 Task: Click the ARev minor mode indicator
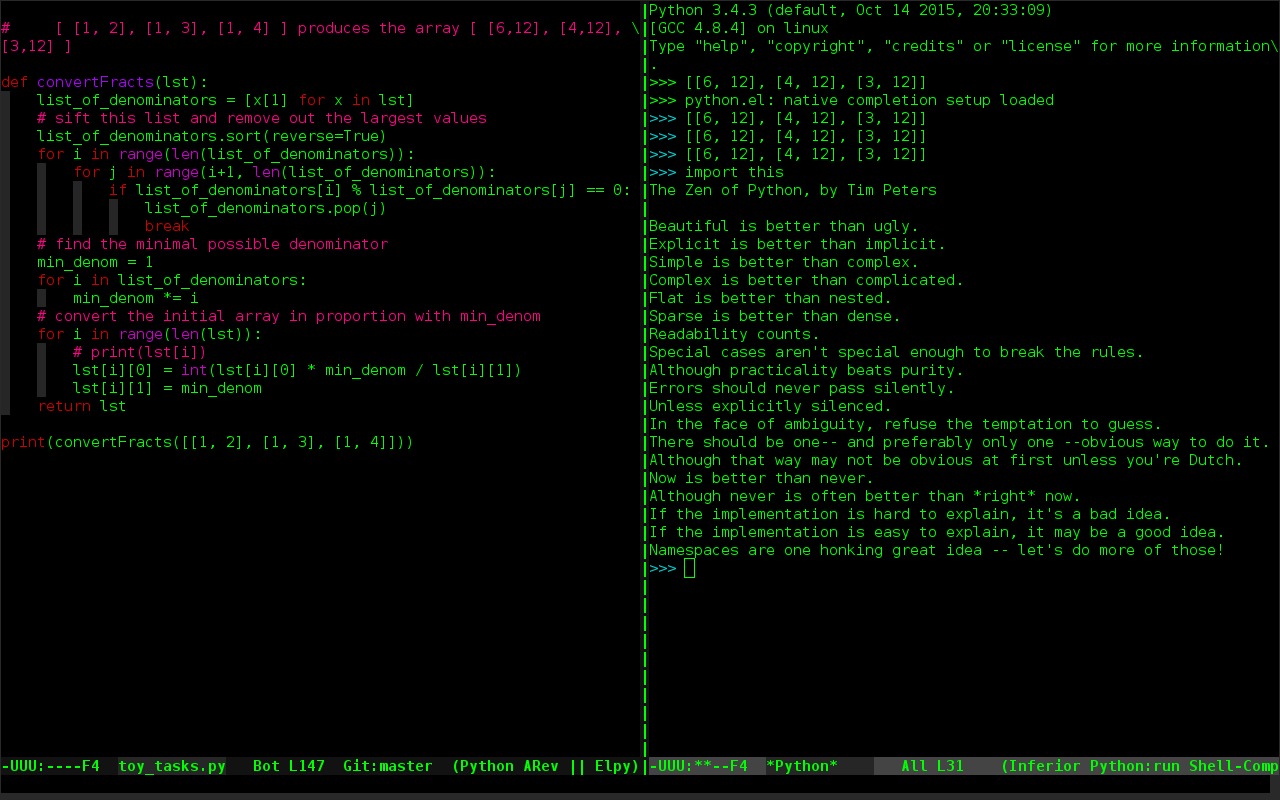click(x=542, y=766)
